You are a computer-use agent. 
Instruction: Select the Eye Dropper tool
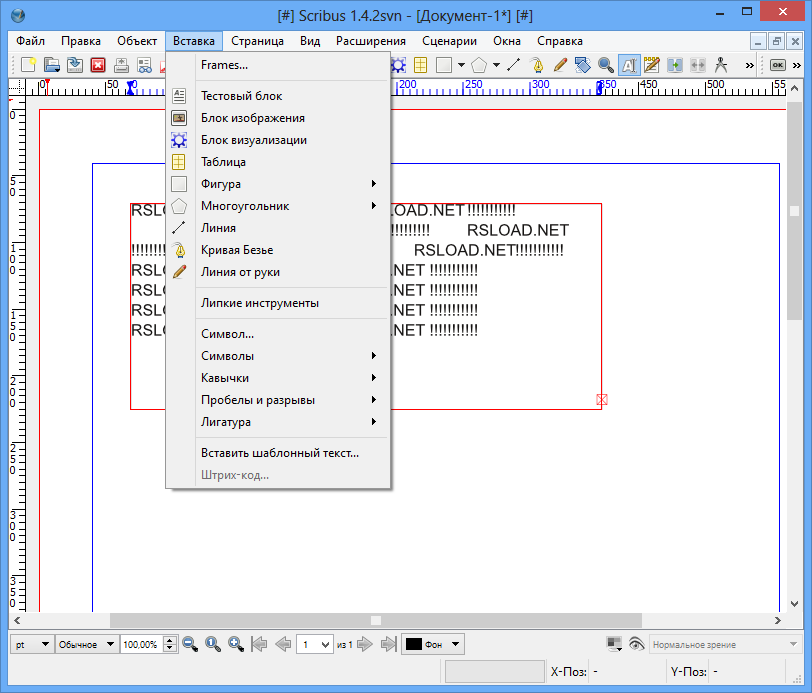coord(720,64)
